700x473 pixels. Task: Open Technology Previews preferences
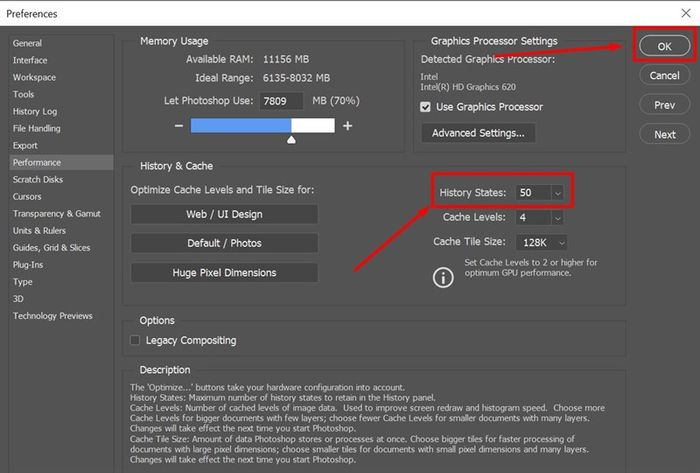(x=53, y=316)
